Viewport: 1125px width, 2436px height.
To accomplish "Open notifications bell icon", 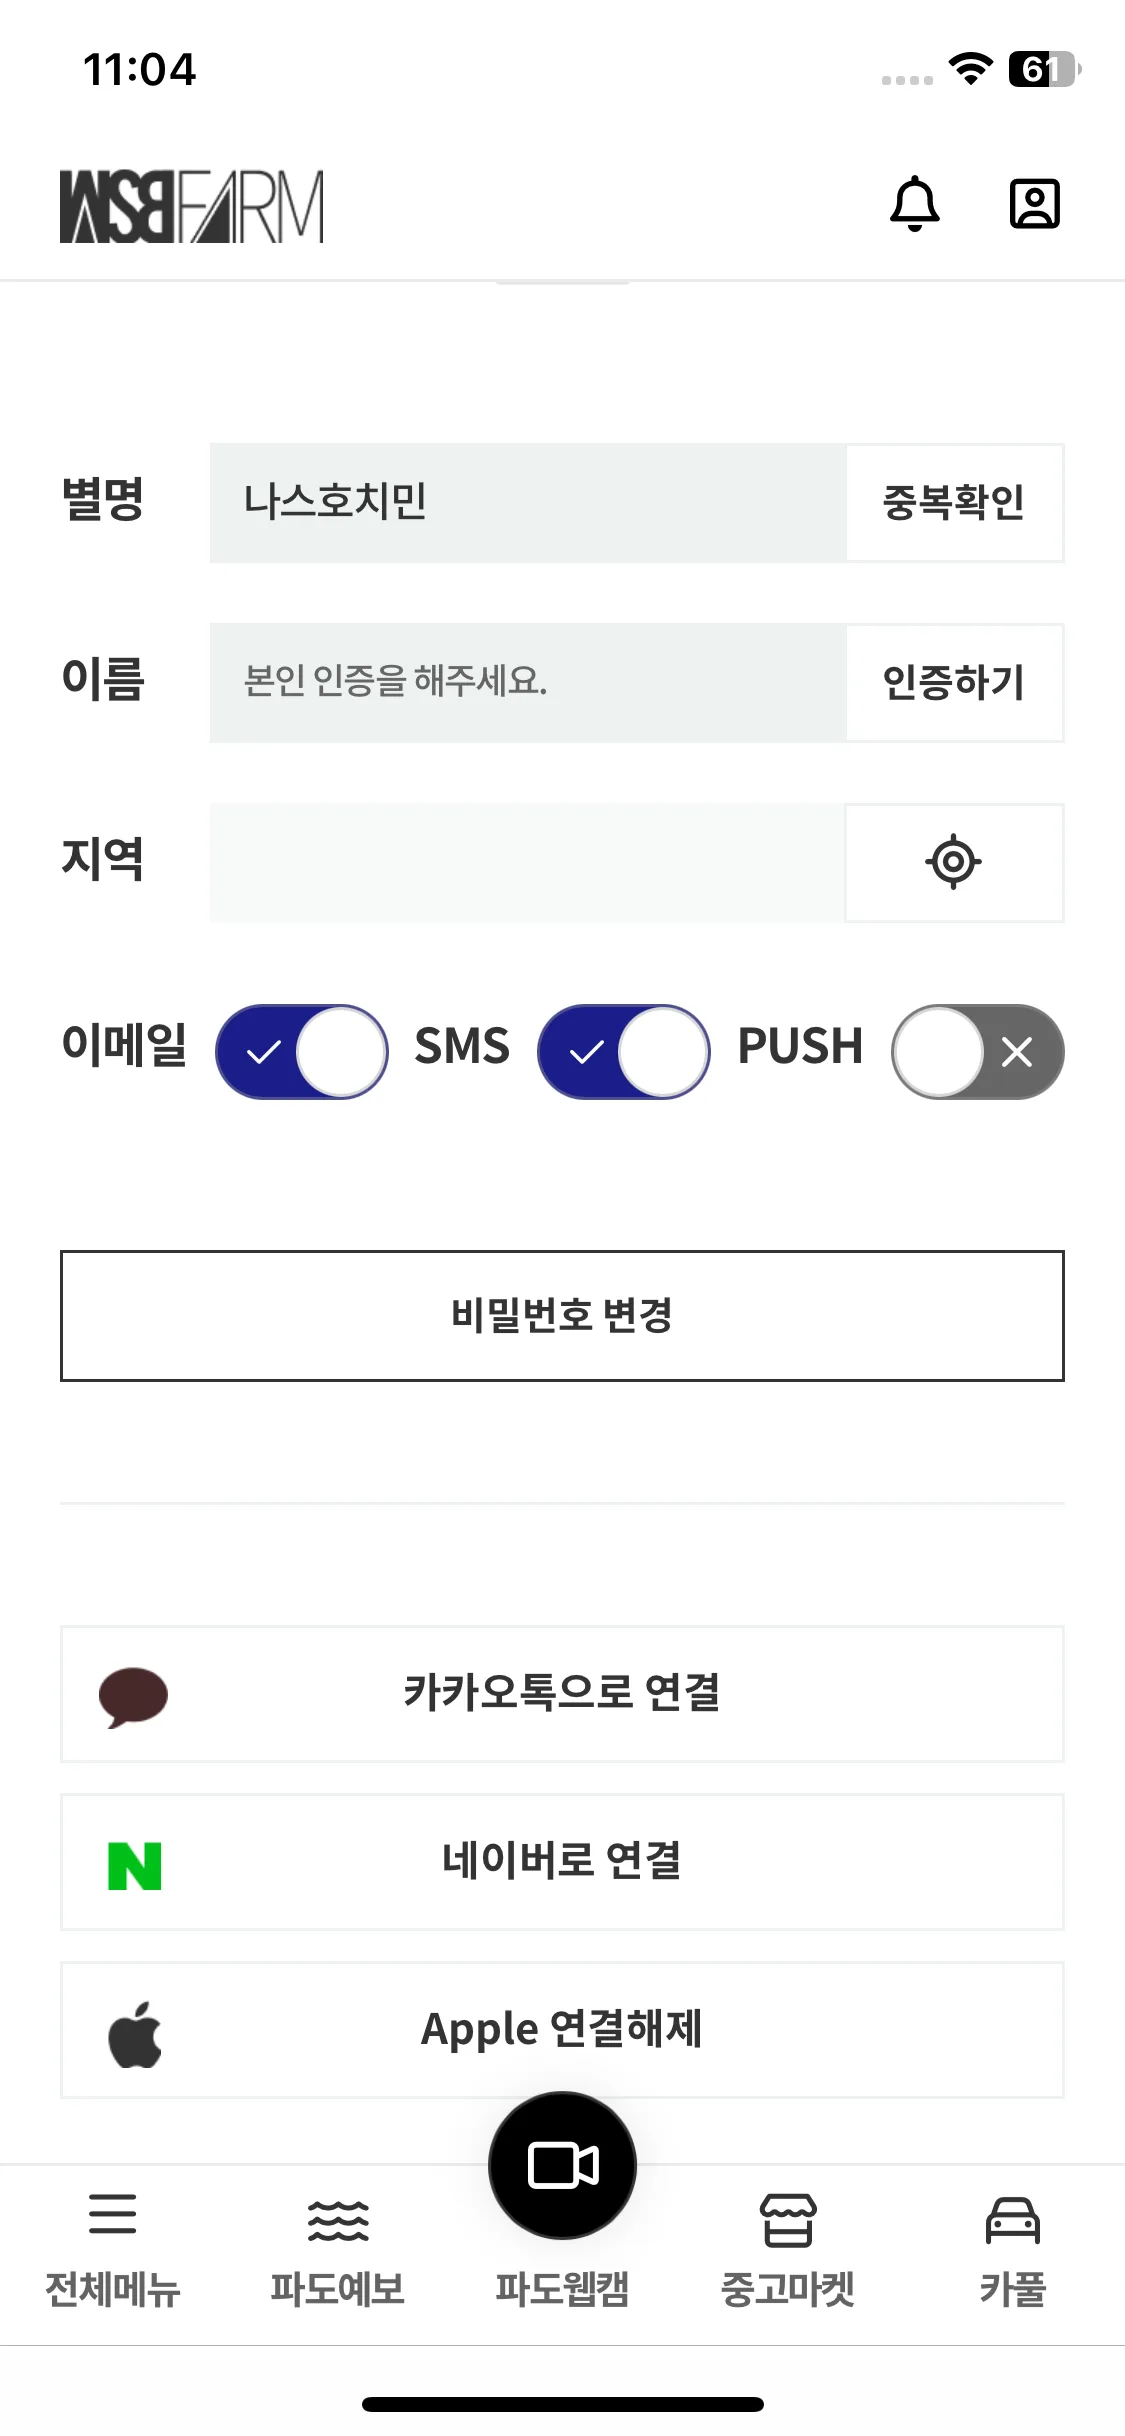I will click(914, 204).
